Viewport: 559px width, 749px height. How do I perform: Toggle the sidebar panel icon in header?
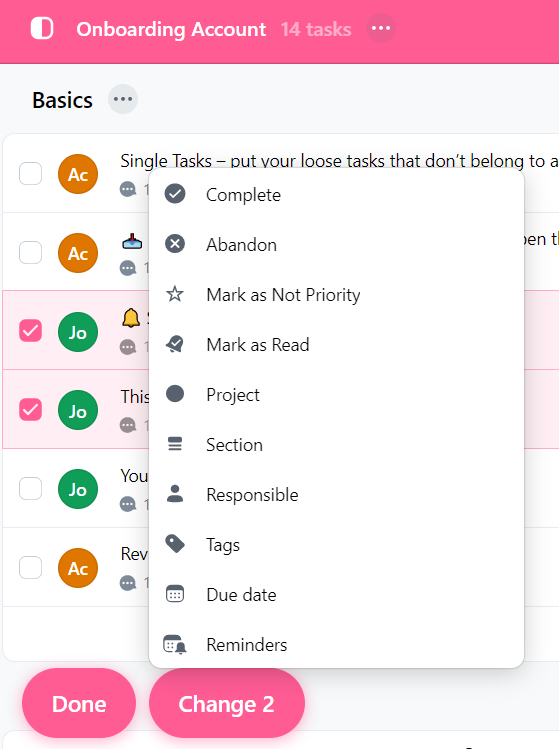42,29
